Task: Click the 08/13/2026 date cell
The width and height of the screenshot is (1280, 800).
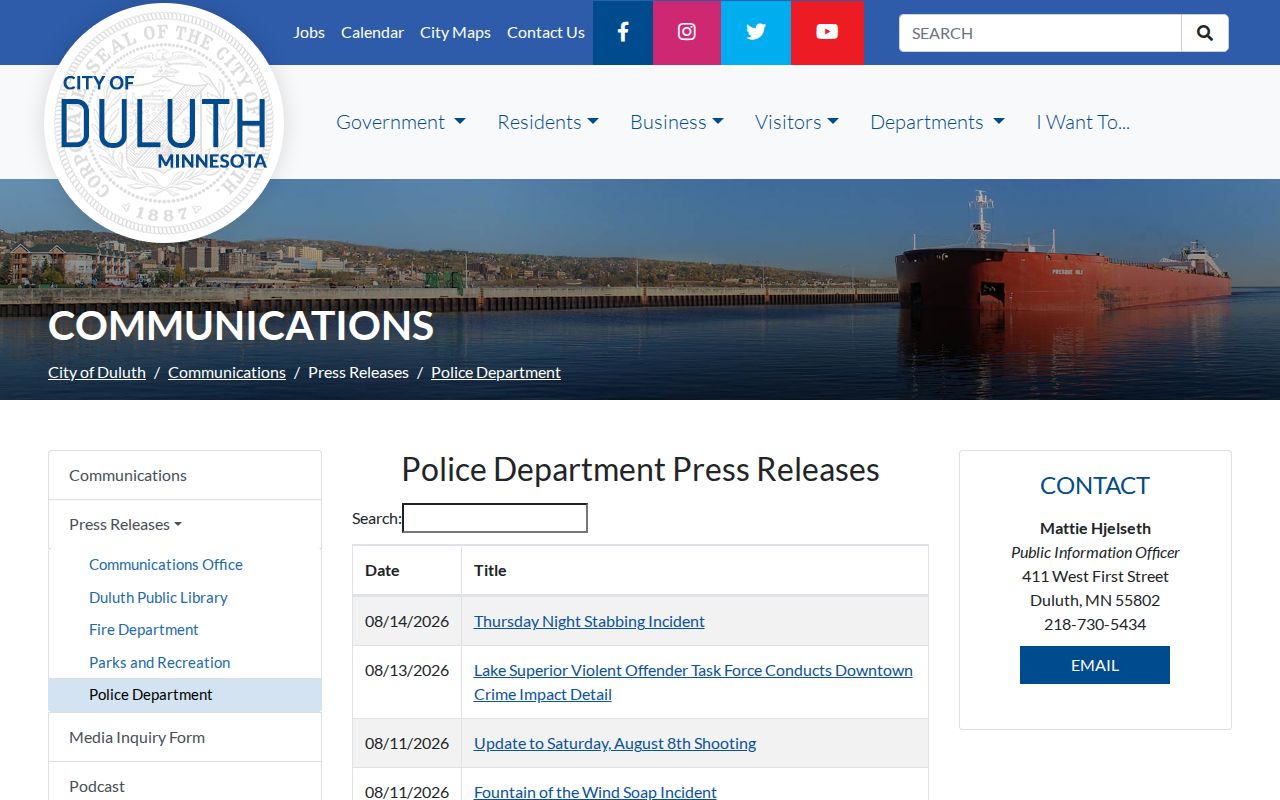Action: click(x=407, y=682)
